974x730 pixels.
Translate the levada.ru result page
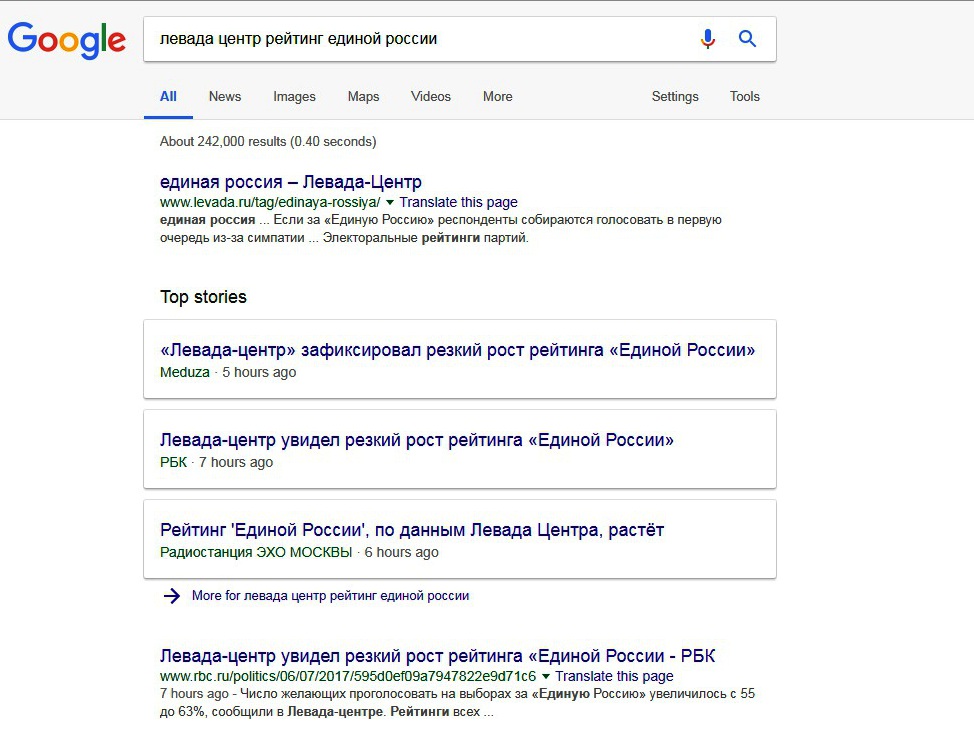[458, 203]
